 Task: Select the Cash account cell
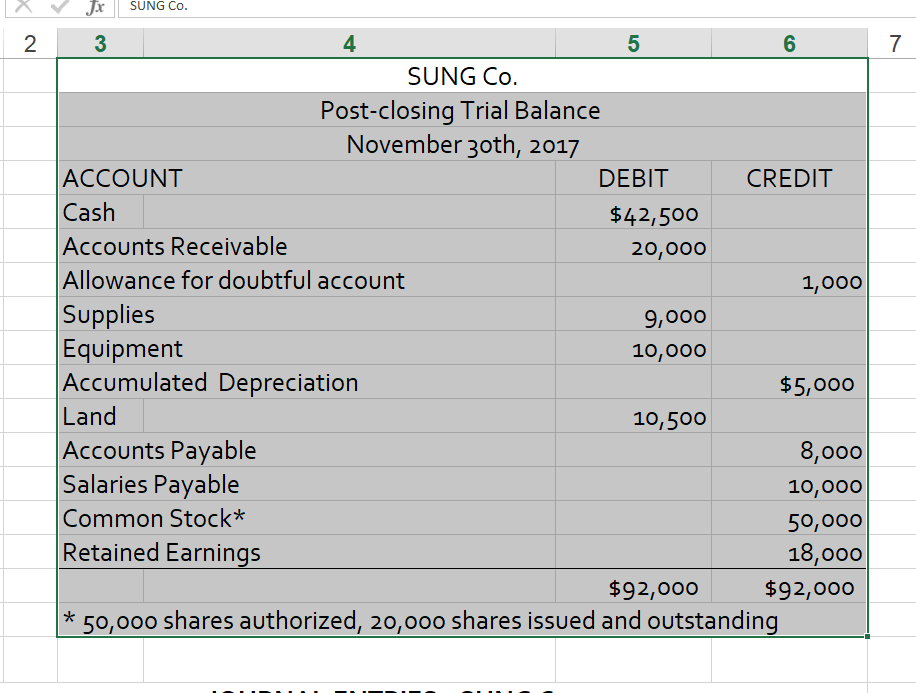(x=100, y=212)
